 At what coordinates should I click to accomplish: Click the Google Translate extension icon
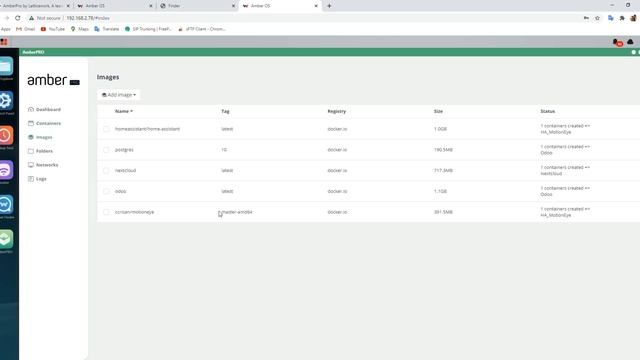pyautogui.click(x=611, y=18)
